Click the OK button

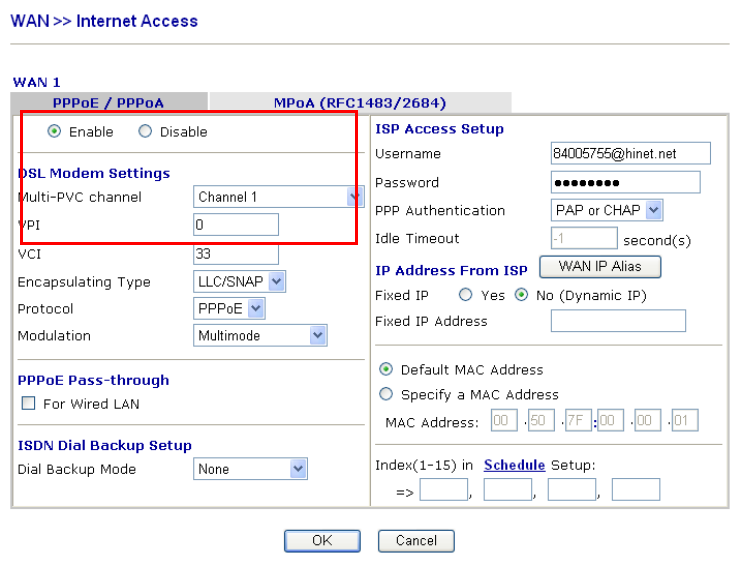(x=321, y=541)
